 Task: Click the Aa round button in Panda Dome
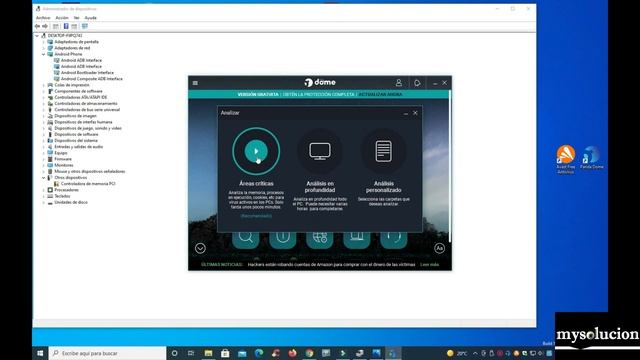439,248
